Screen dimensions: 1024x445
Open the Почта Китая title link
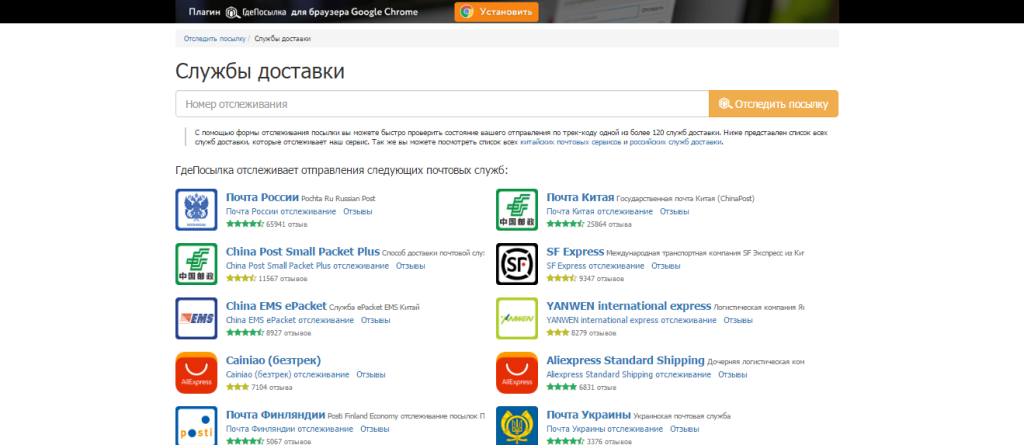[580, 197]
